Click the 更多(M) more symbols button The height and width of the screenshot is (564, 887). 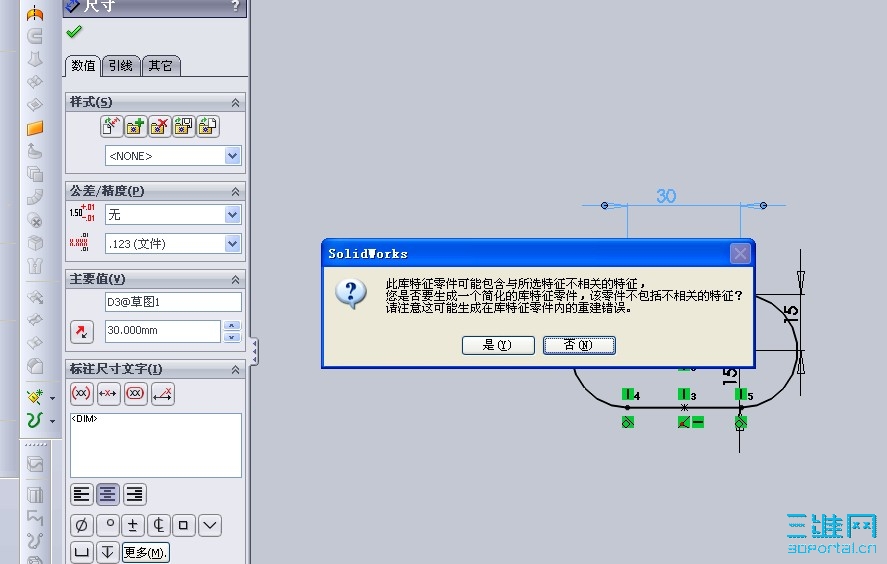[x=146, y=553]
